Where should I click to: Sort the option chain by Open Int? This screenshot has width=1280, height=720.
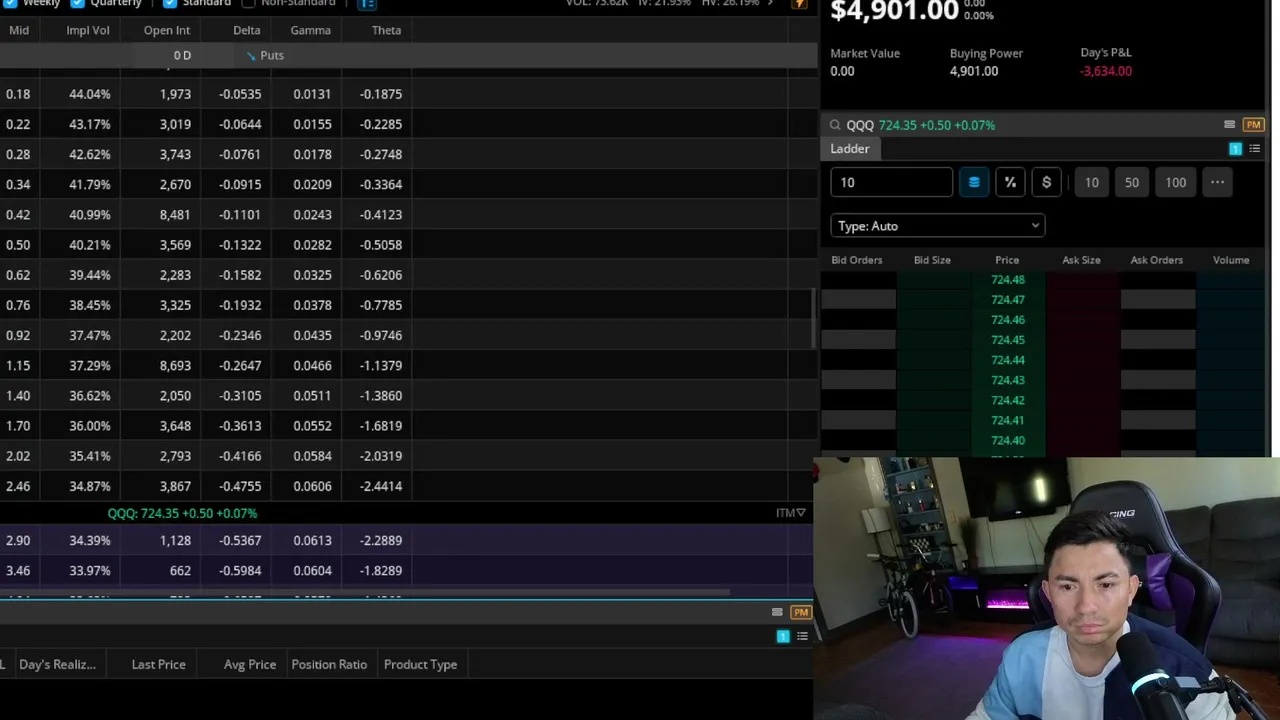(167, 30)
